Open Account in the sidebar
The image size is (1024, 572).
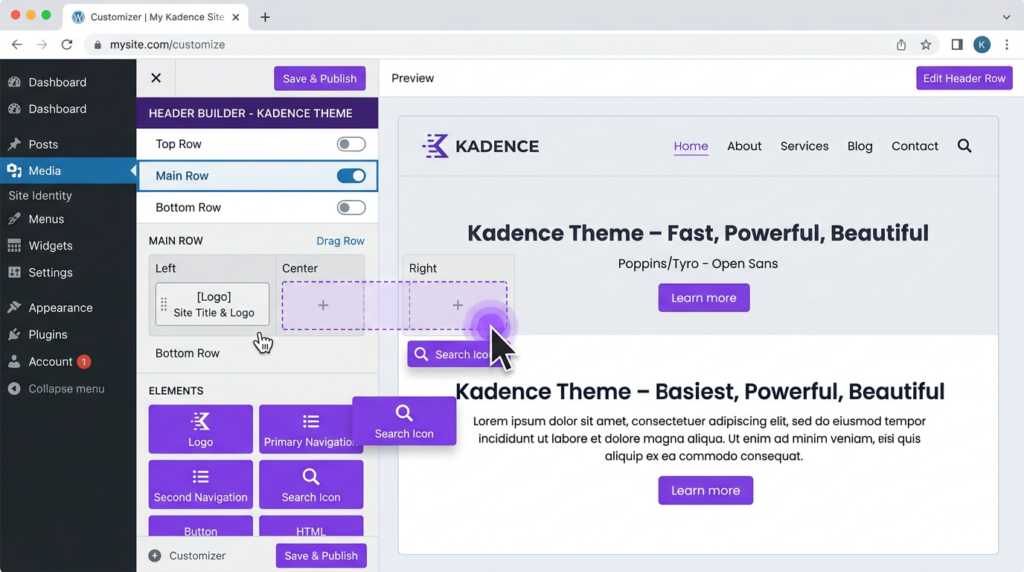click(50, 362)
